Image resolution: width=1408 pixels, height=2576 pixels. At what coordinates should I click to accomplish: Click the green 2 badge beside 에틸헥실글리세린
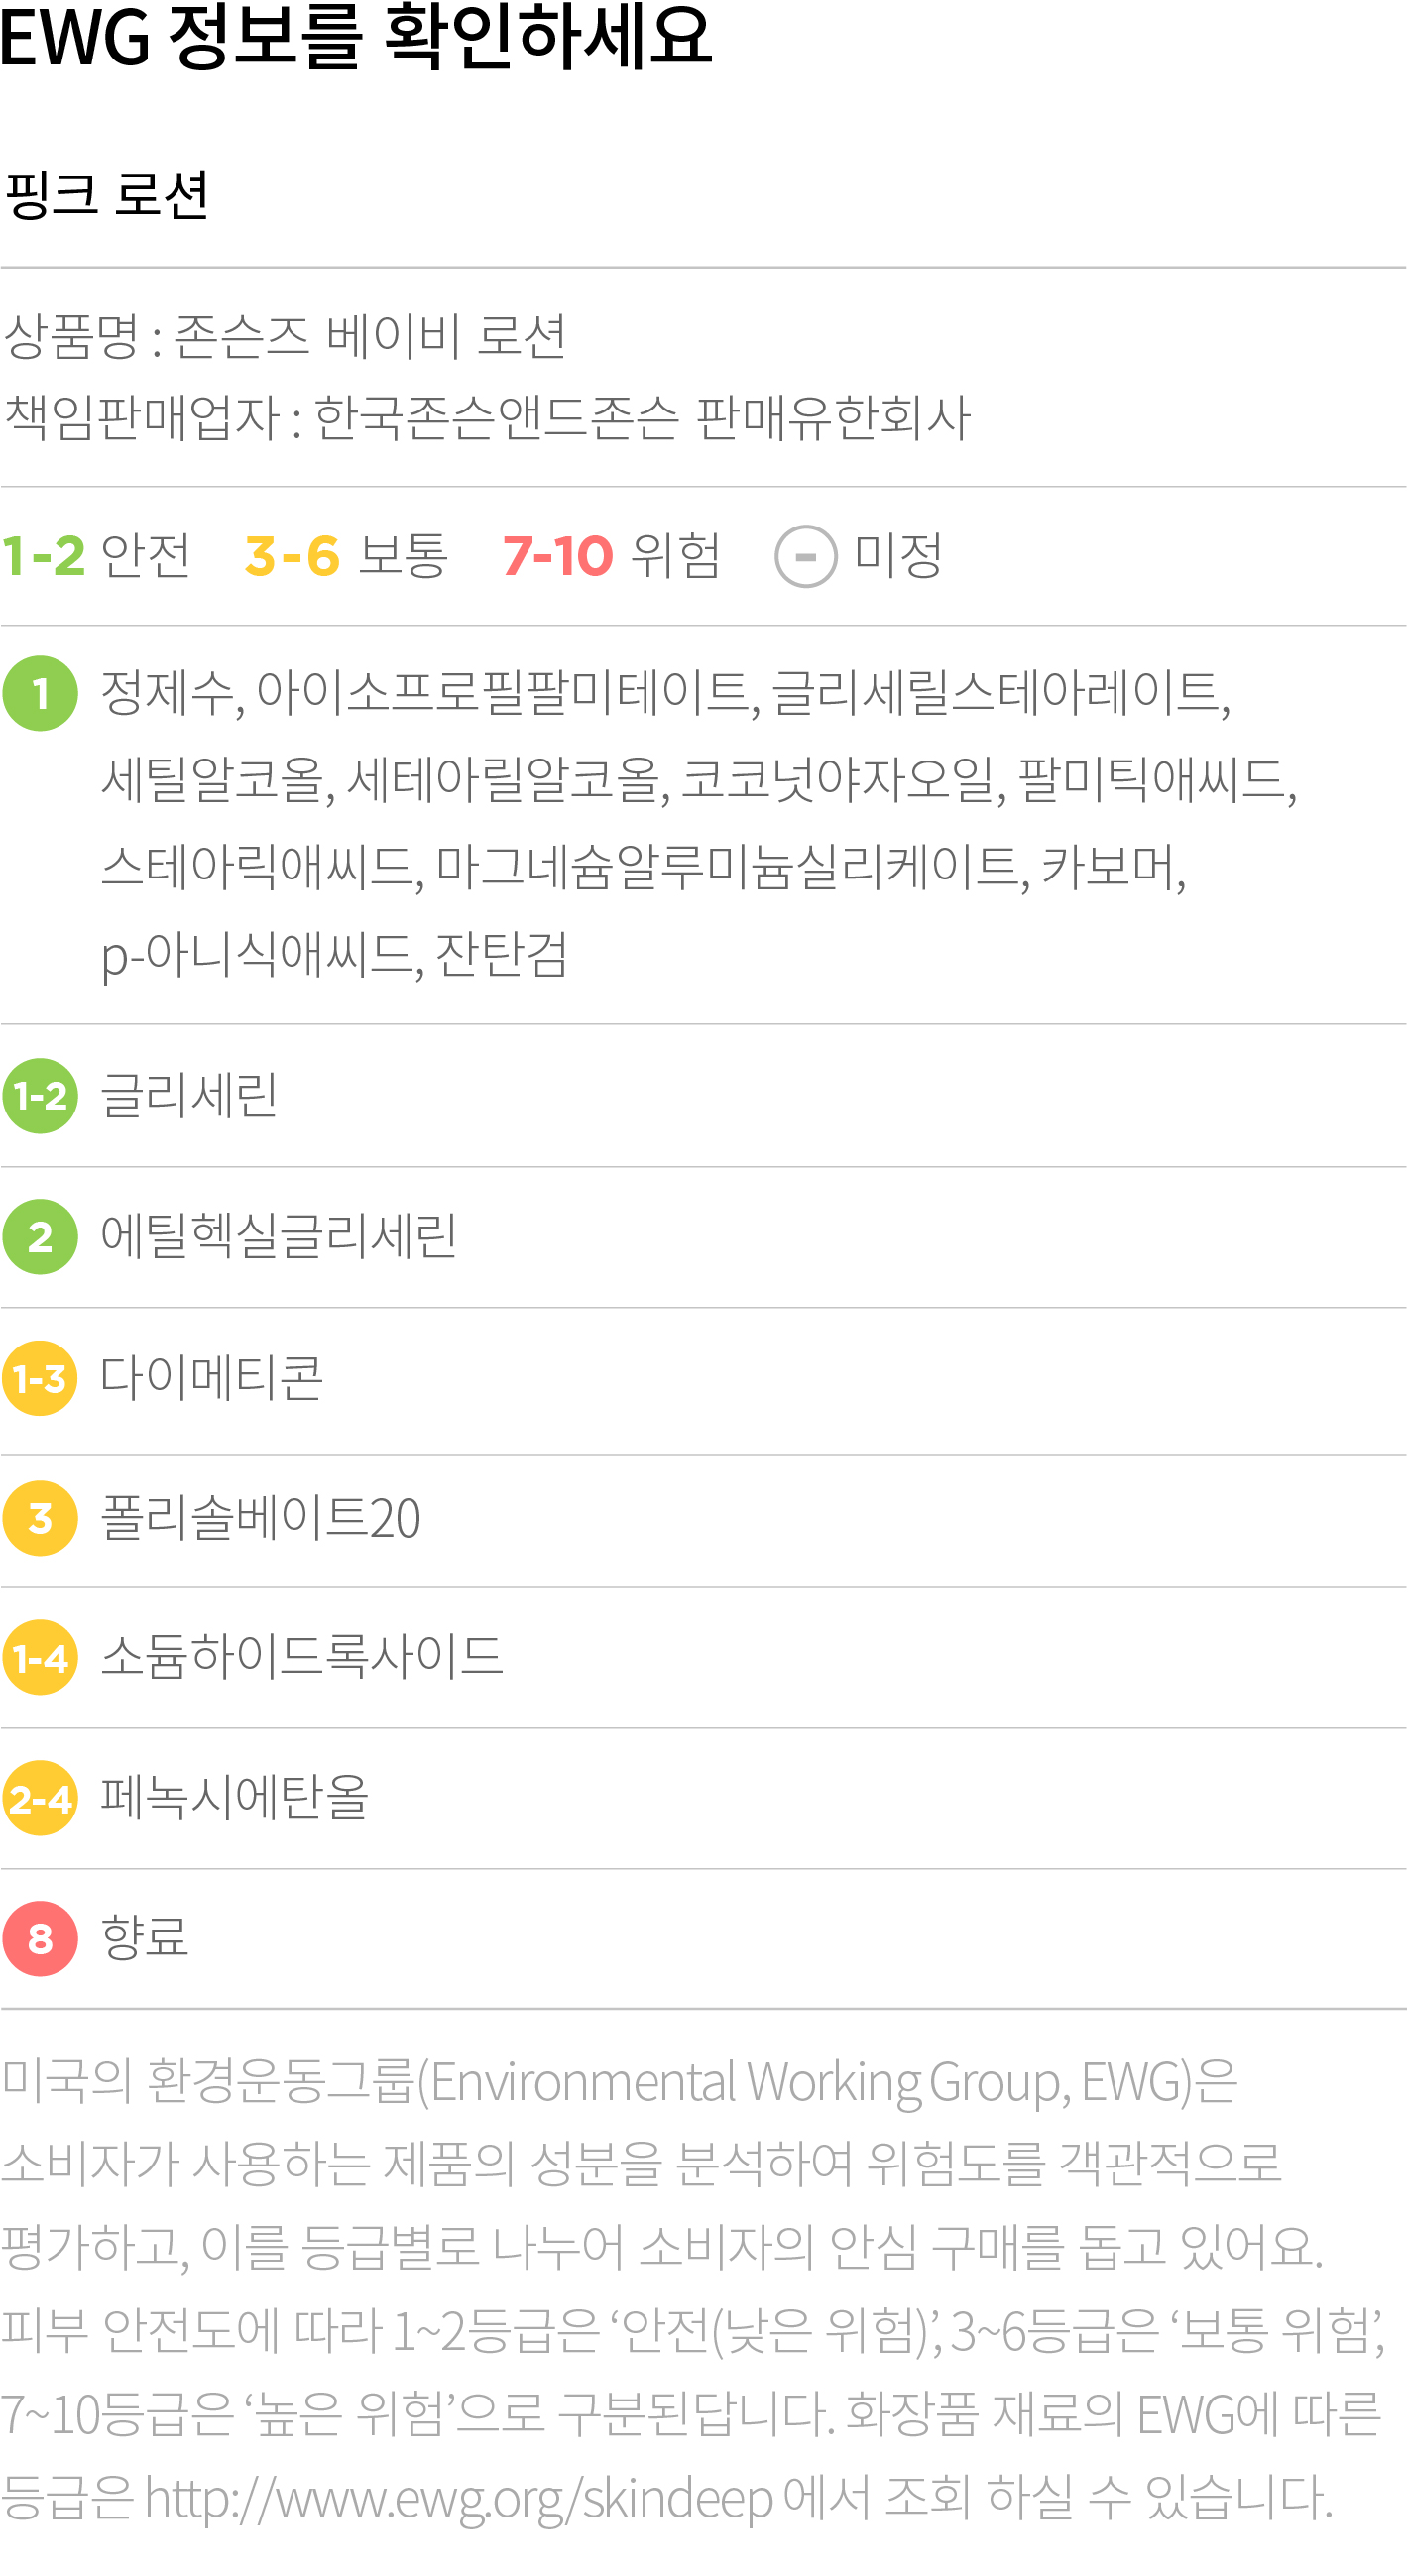point(40,1237)
